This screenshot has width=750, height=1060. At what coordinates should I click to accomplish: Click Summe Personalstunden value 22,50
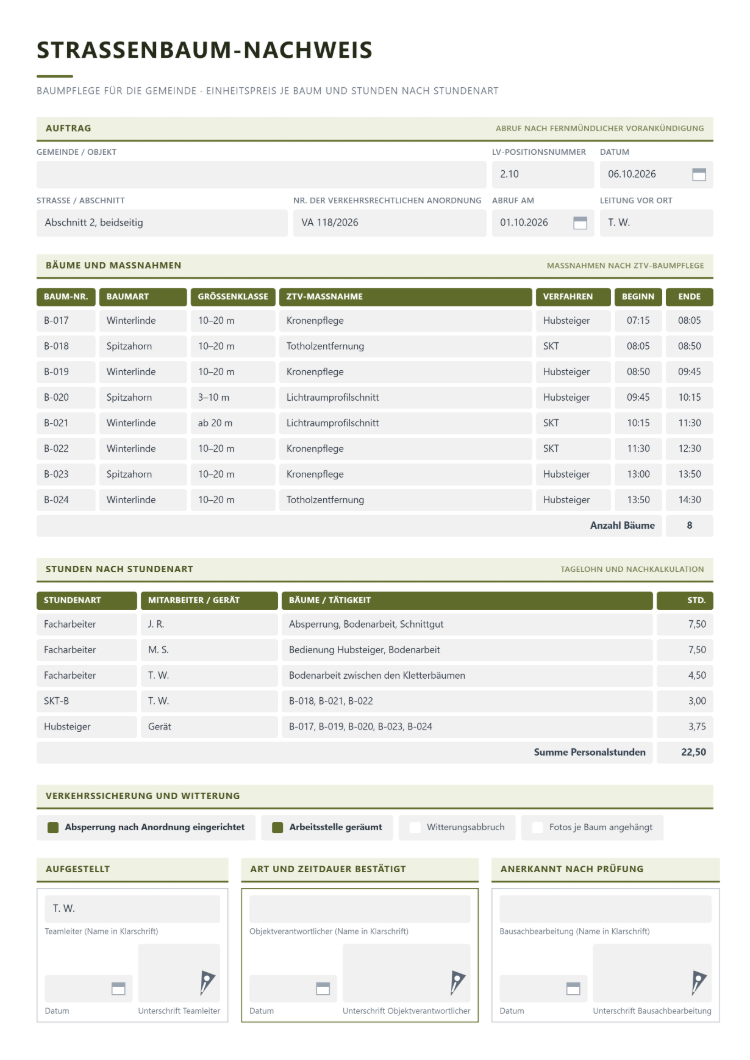point(684,753)
